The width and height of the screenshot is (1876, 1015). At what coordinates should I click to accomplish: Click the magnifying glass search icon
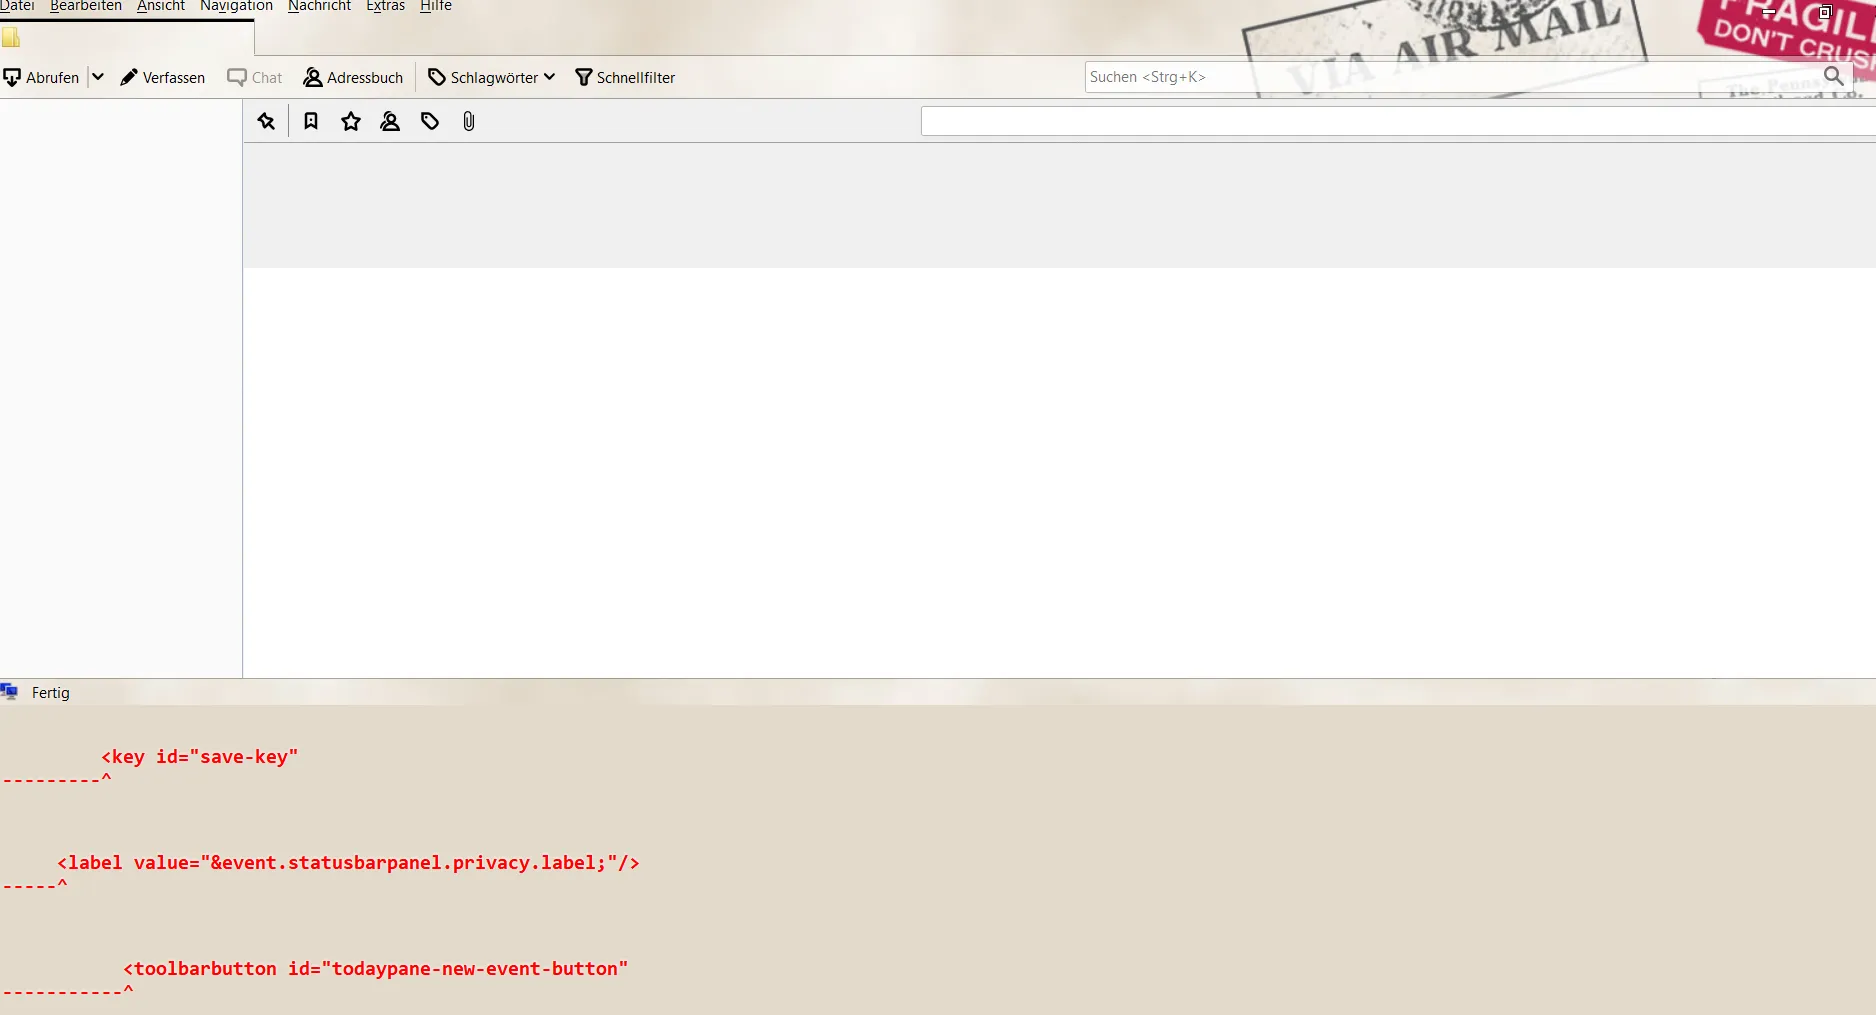click(1833, 76)
